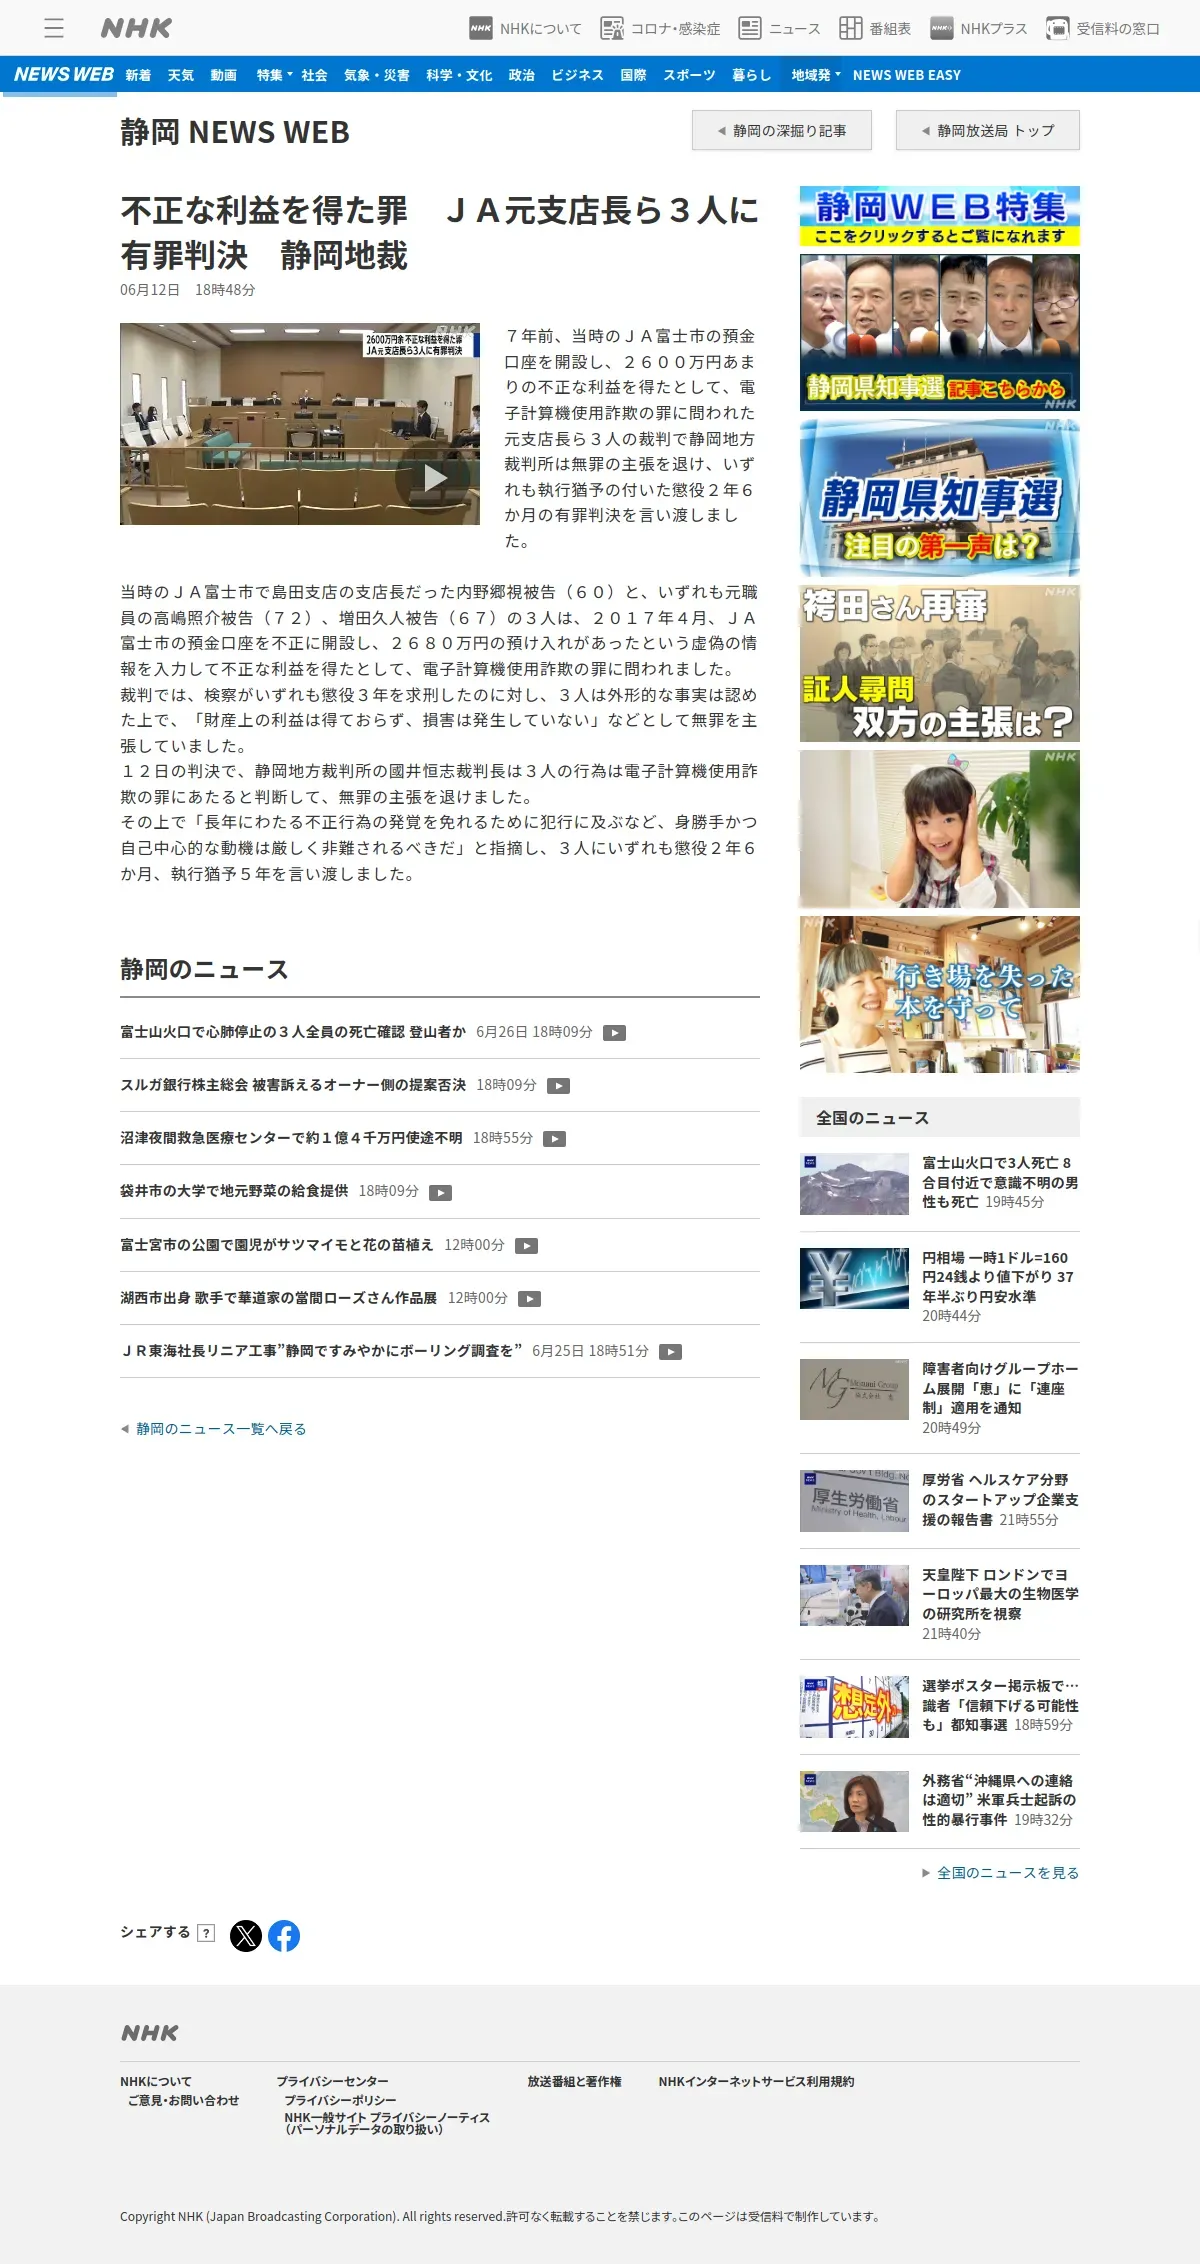Click the footer NHK logo
Viewport: 1200px width, 2264px height.
150,2033
